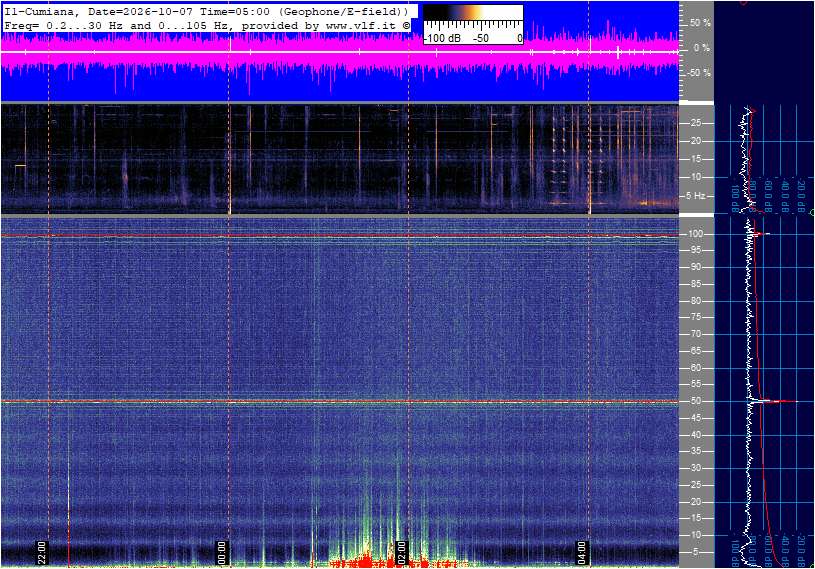Click the Date=2026-10-07 header text
The width and height of the screenshot is (815, 569).
click(141, 11)
